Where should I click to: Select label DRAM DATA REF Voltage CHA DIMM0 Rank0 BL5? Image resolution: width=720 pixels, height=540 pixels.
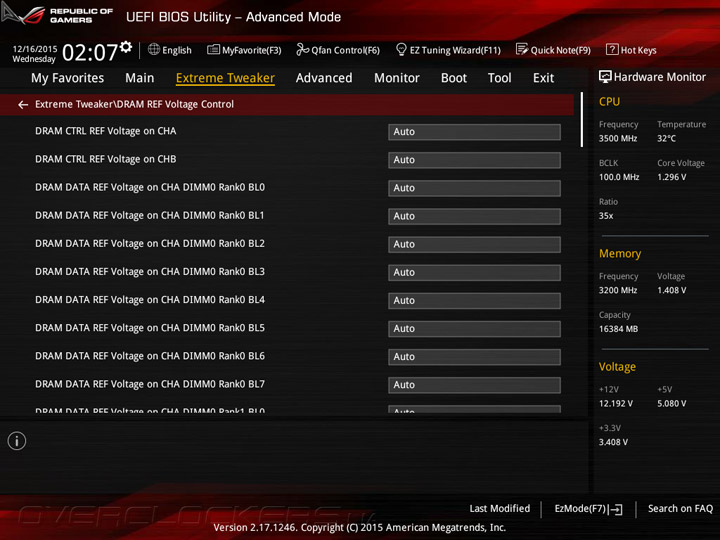click(150, 328)
